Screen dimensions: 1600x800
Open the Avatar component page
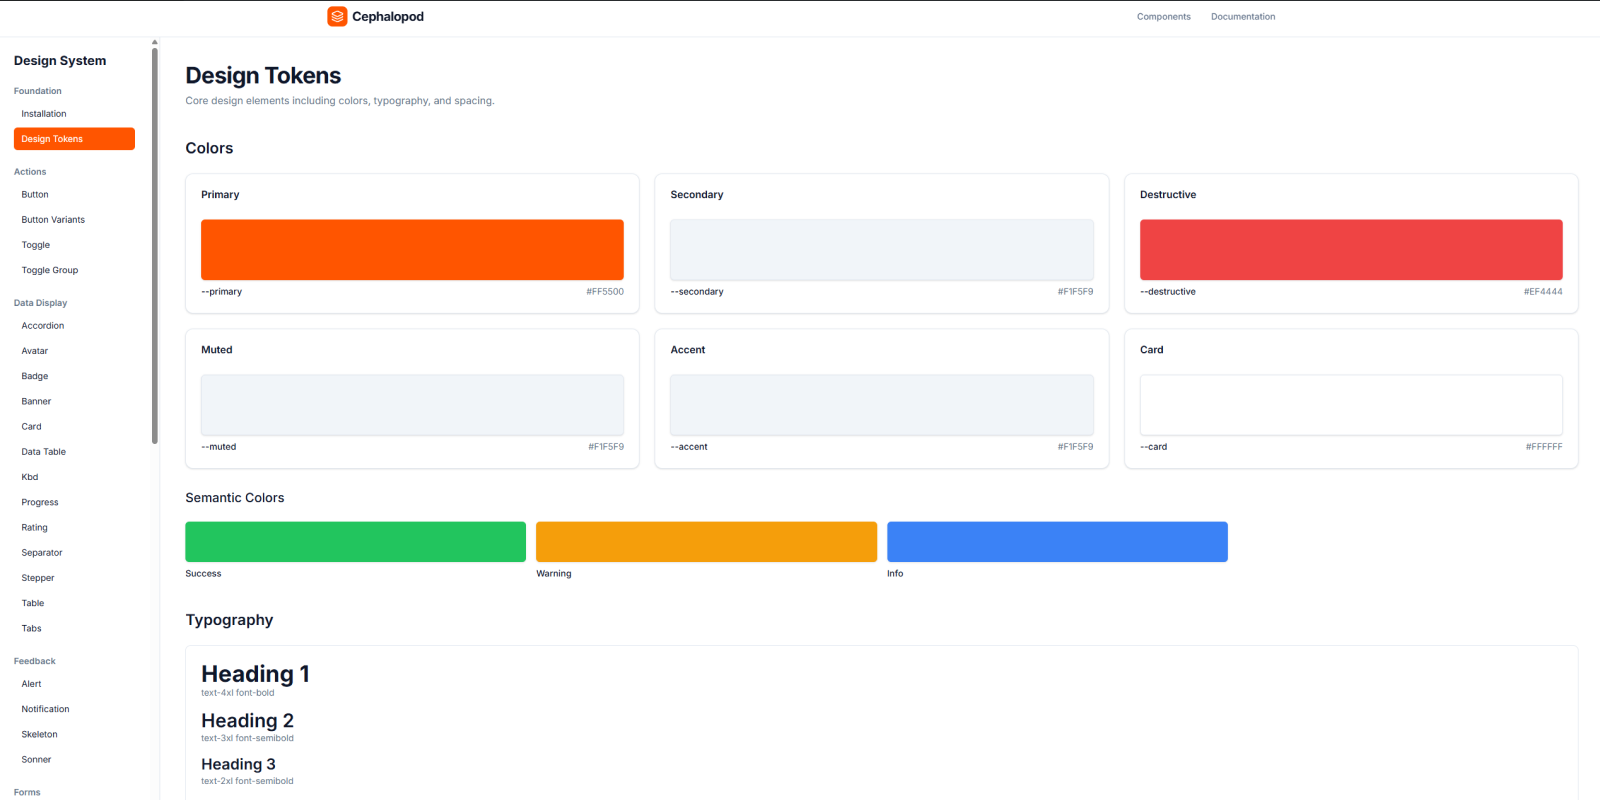pyautogui.click(x=74, y=351)
